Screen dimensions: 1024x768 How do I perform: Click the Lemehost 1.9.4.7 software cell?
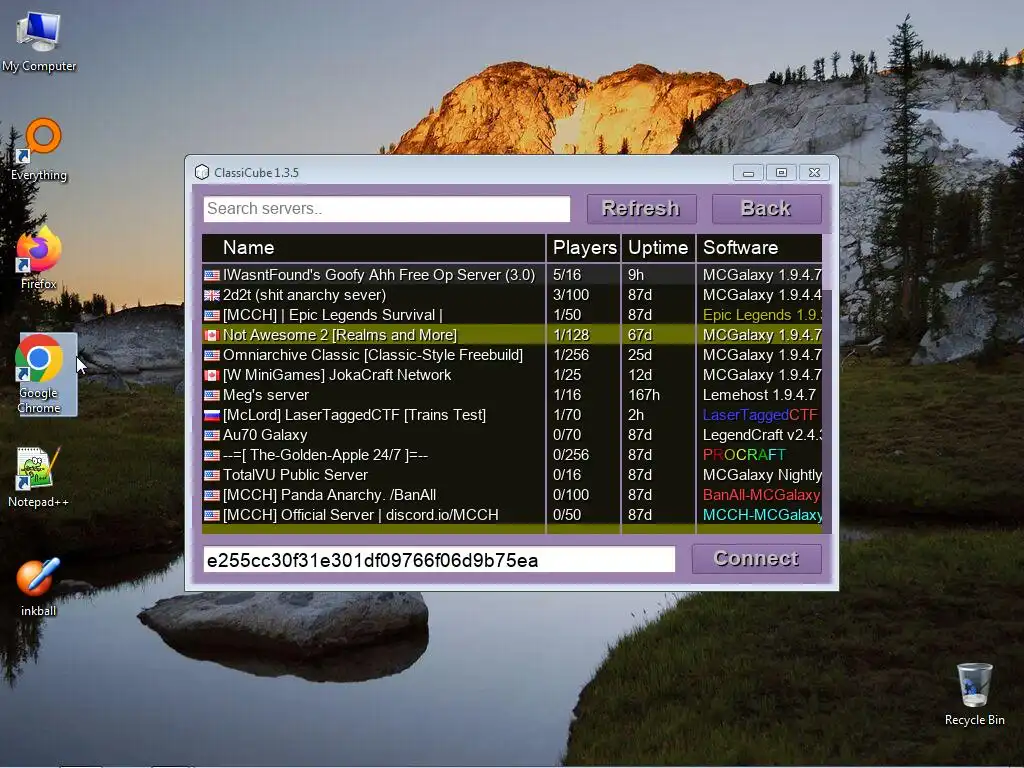[759, 395]
